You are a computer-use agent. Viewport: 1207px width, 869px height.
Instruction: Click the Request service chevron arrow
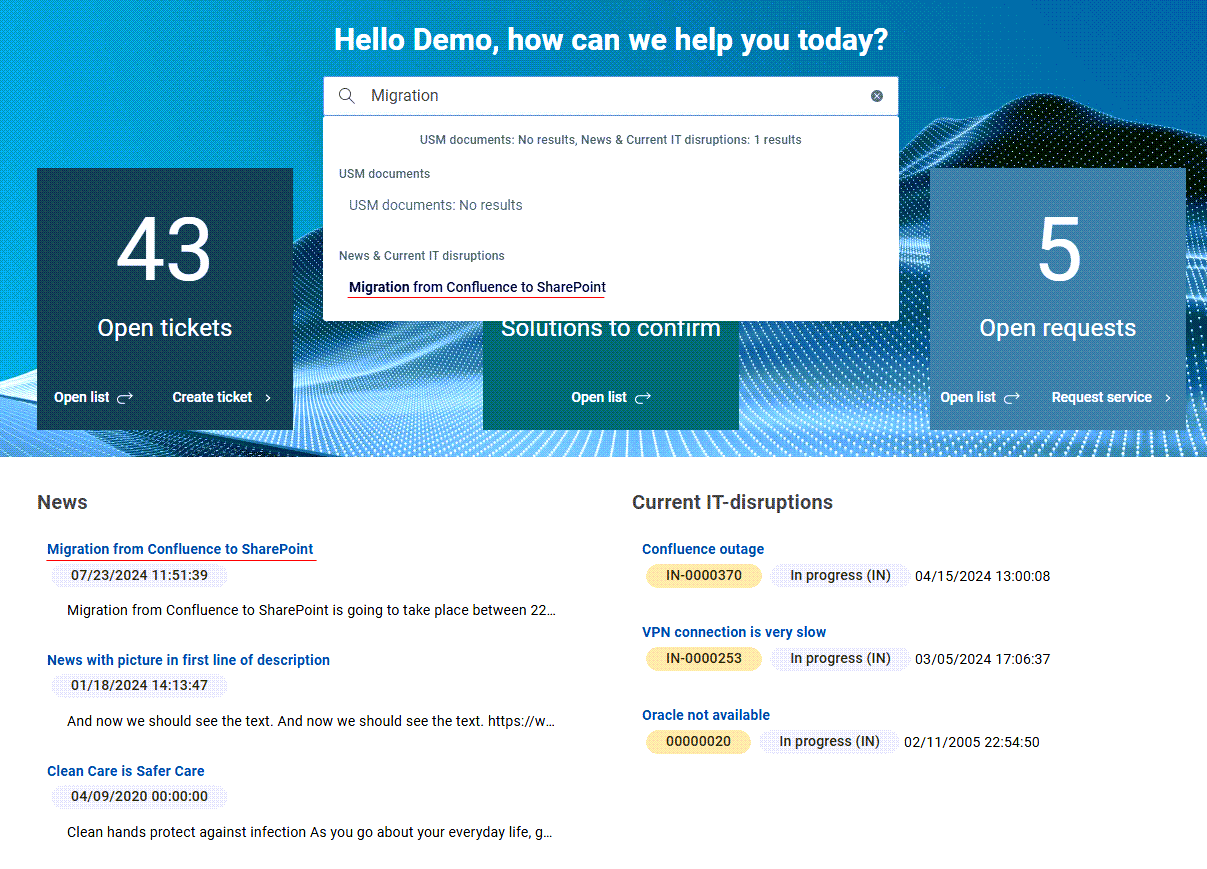[x=1167, y=397]
